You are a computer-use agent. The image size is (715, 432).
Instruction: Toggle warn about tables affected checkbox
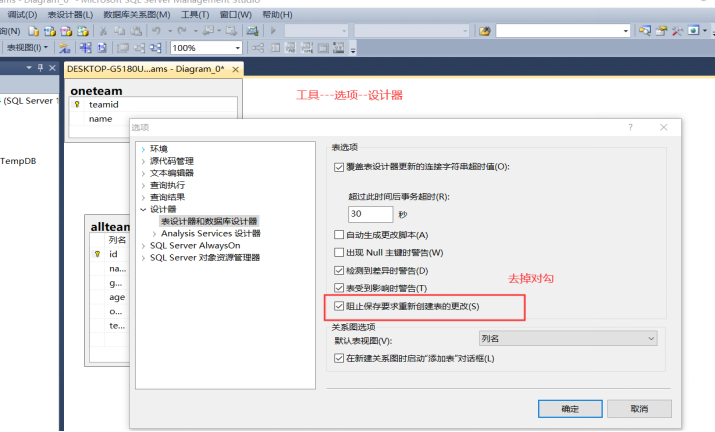(x=339, y=288)
